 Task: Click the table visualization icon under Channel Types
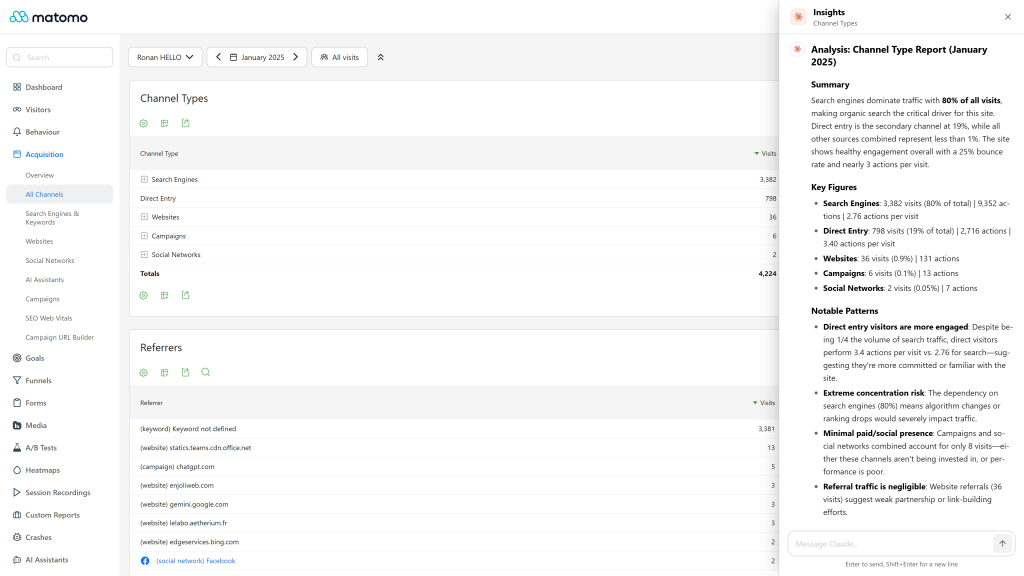(x=165, y=123)
